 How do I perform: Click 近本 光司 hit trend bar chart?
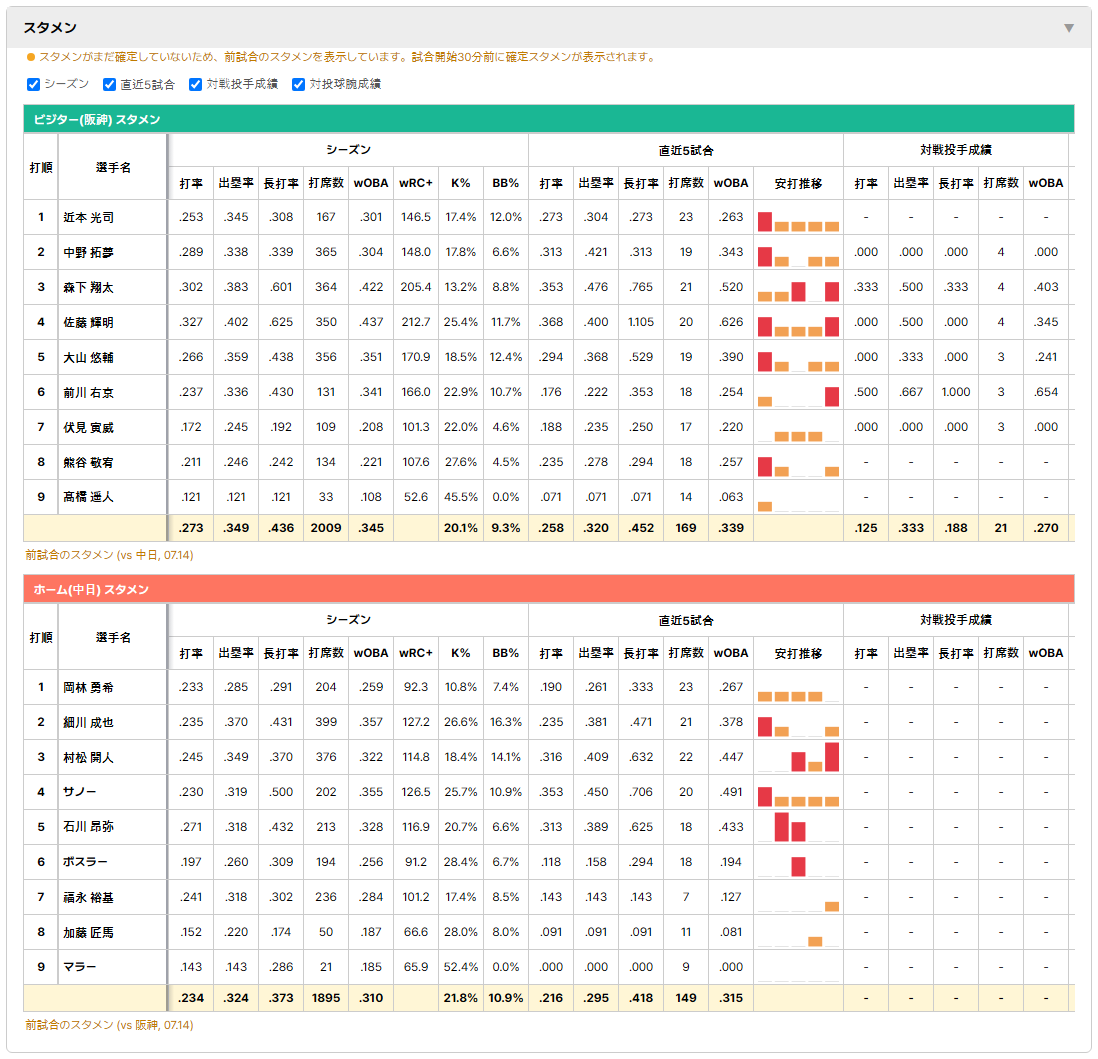pos(798,221)
